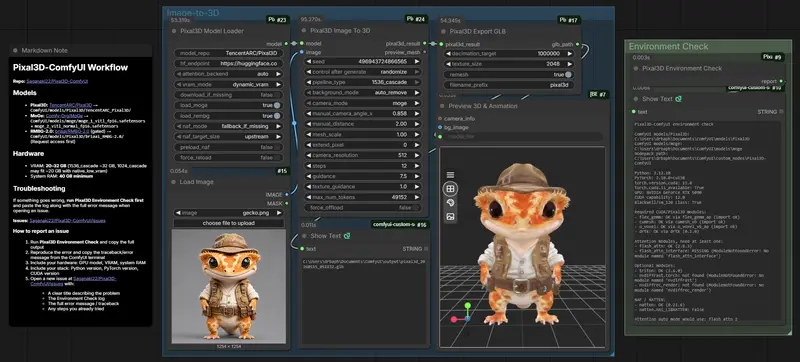The width and height of the screenshot is (800, 362).
Task: Collapse Pixal3D Environment Check node dot
Action: (635, 68)
